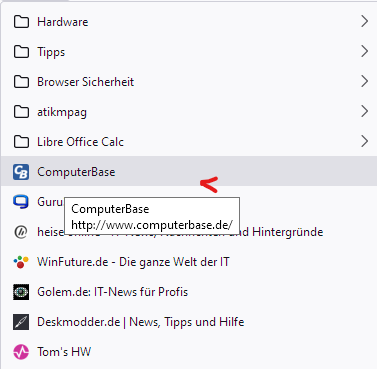Click the Hardware folder icon
Viewport: 377px width, 369px height.
21,22
